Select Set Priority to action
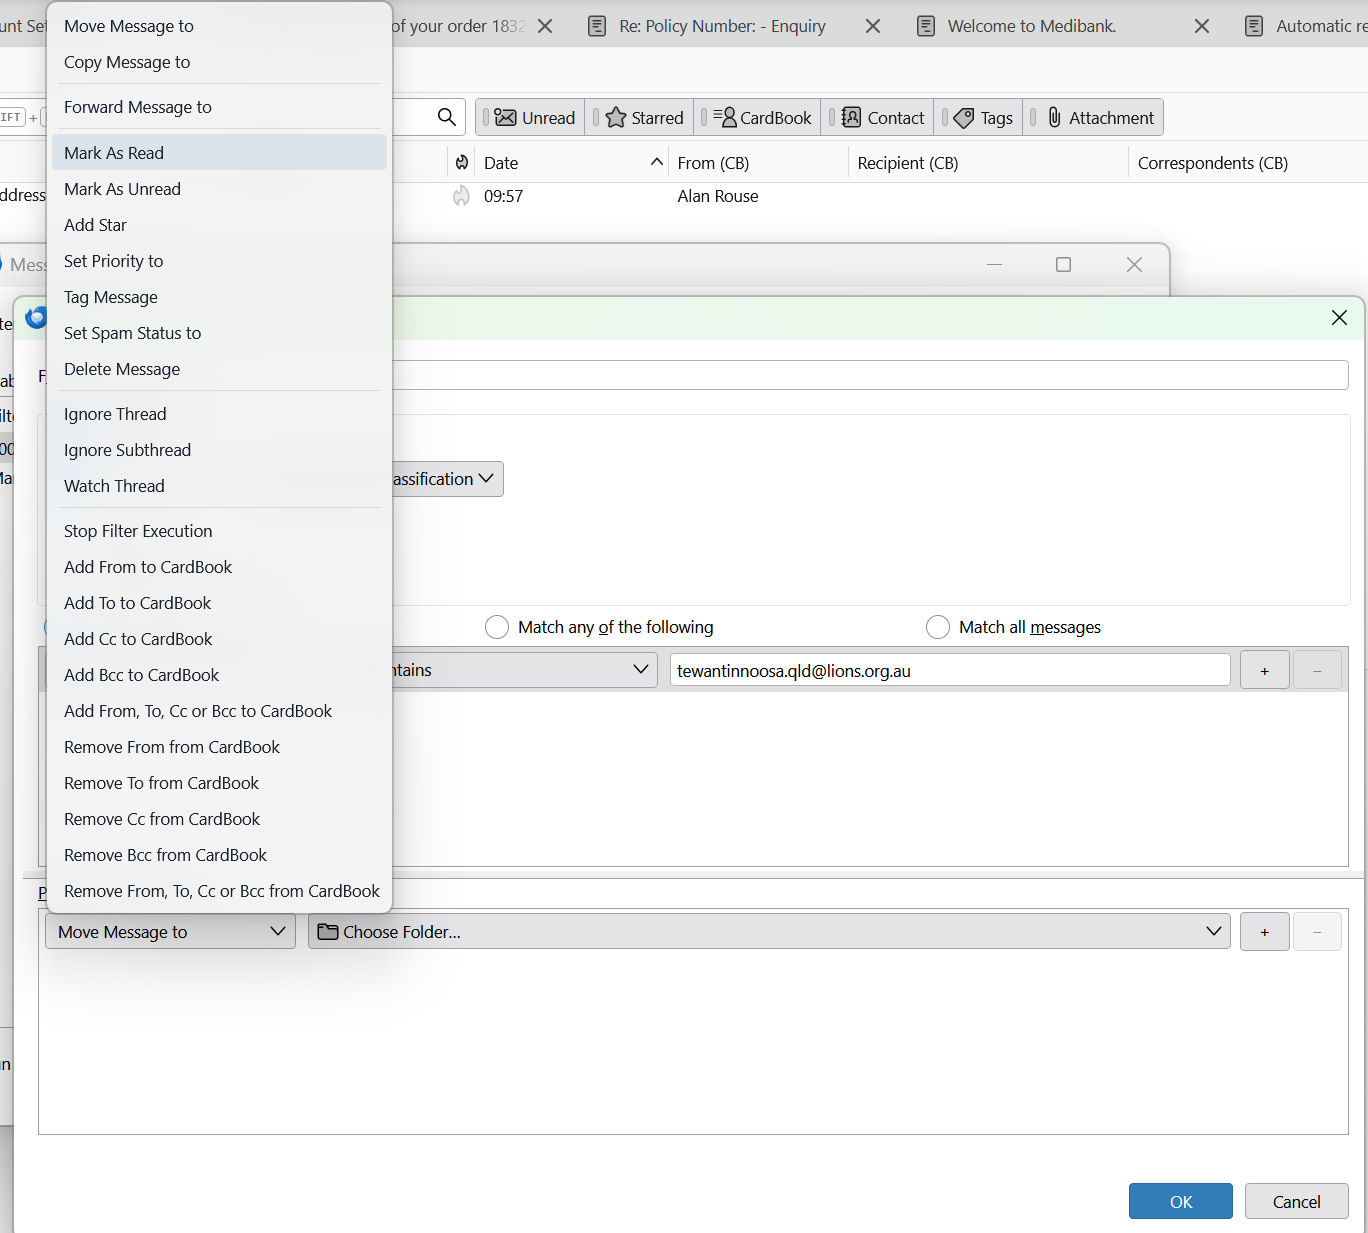The image size is (1368, 1233). (219, 261)
